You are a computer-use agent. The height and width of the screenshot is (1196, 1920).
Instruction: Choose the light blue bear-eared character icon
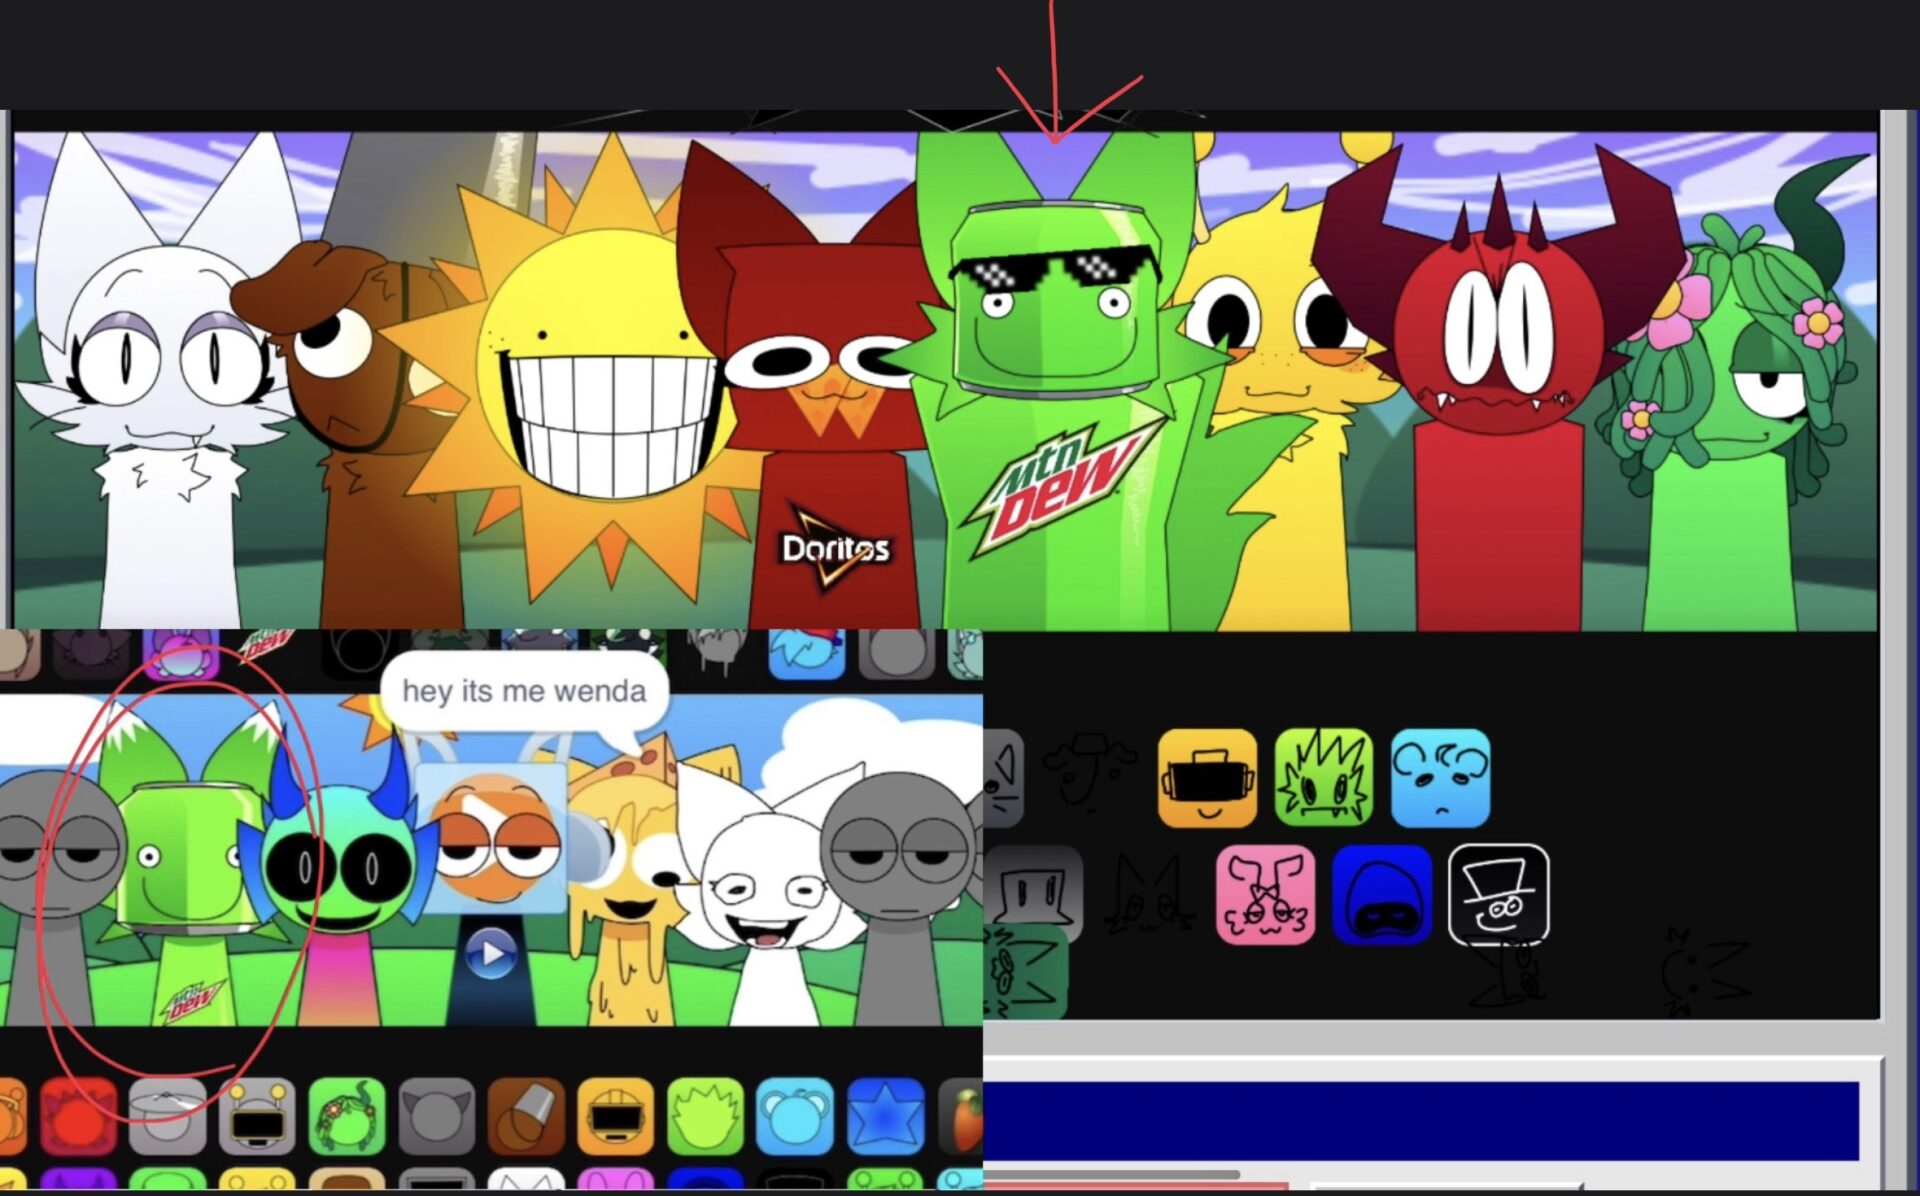[794, 1116]
